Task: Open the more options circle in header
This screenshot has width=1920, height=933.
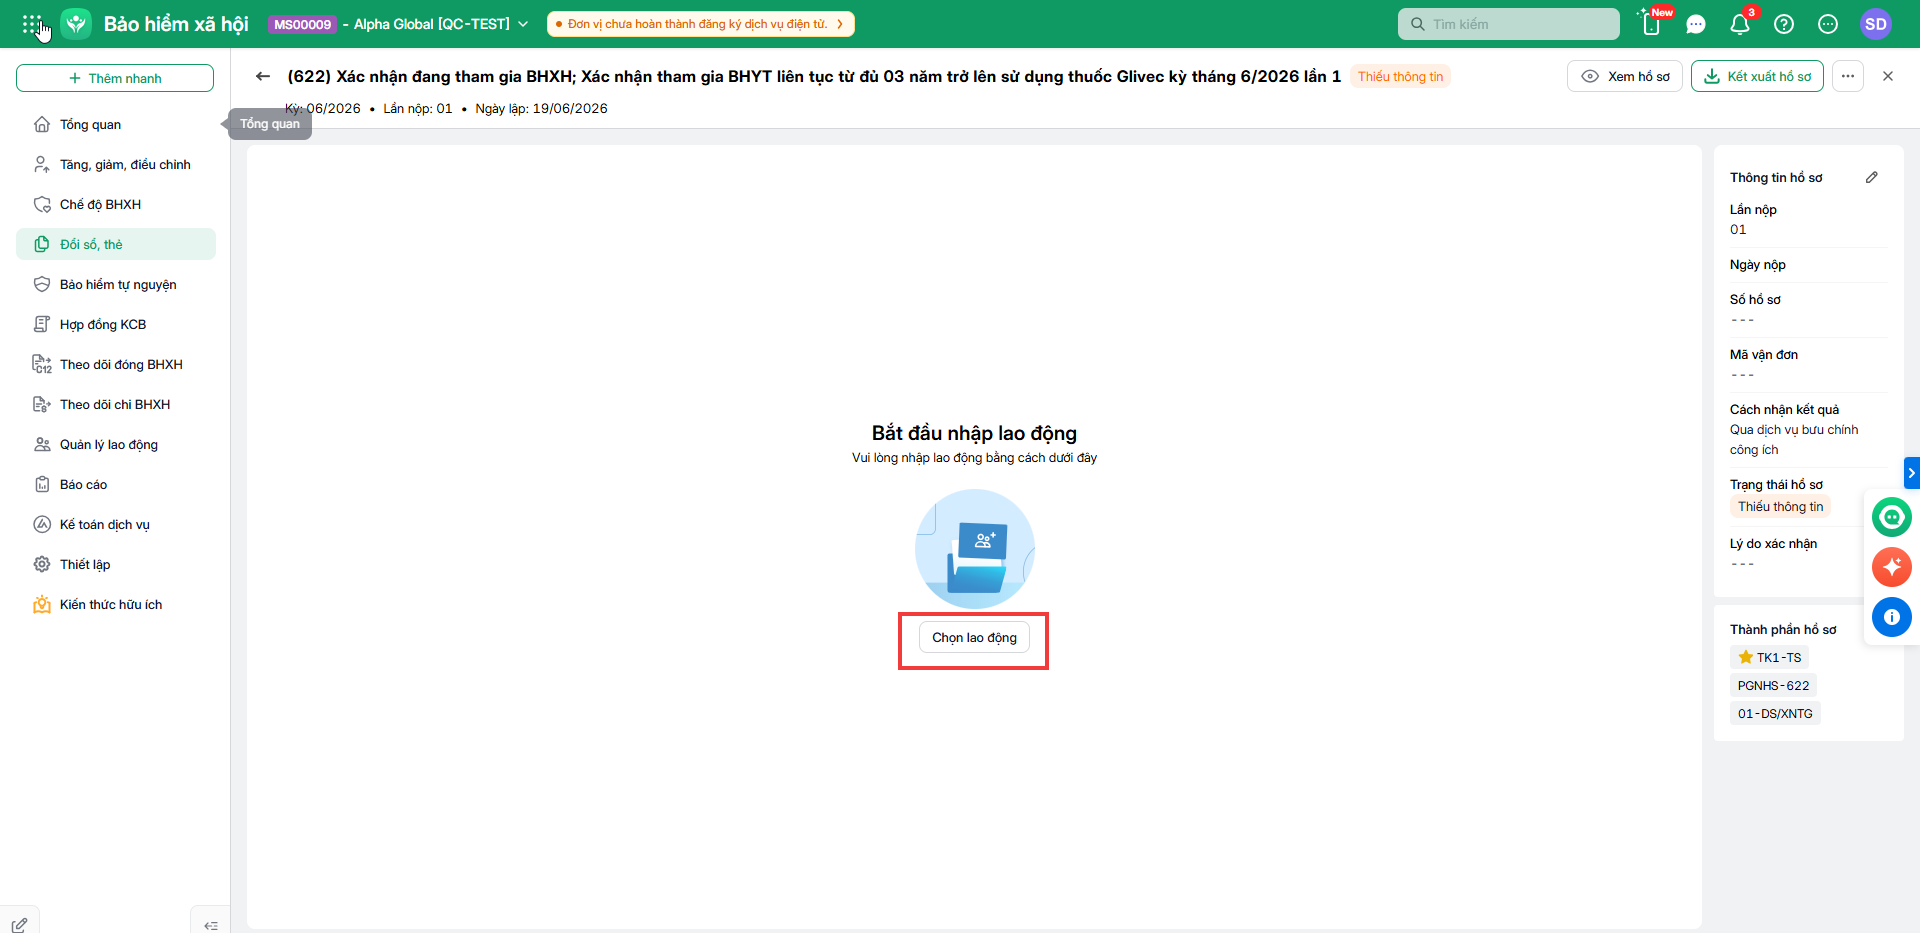Action: [x=1828, y=24]
